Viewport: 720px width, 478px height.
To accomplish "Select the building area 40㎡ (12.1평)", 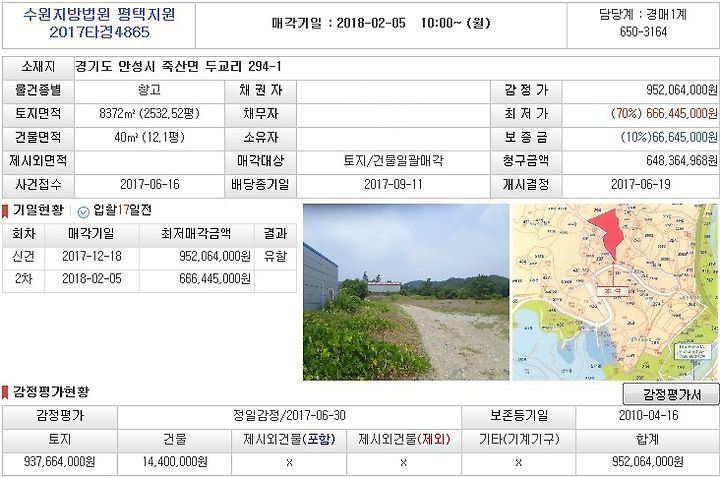I will click(149, 137).
